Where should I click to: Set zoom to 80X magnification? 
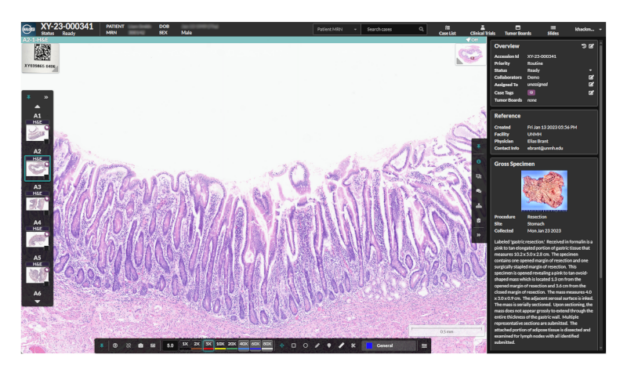coord(267,345)
